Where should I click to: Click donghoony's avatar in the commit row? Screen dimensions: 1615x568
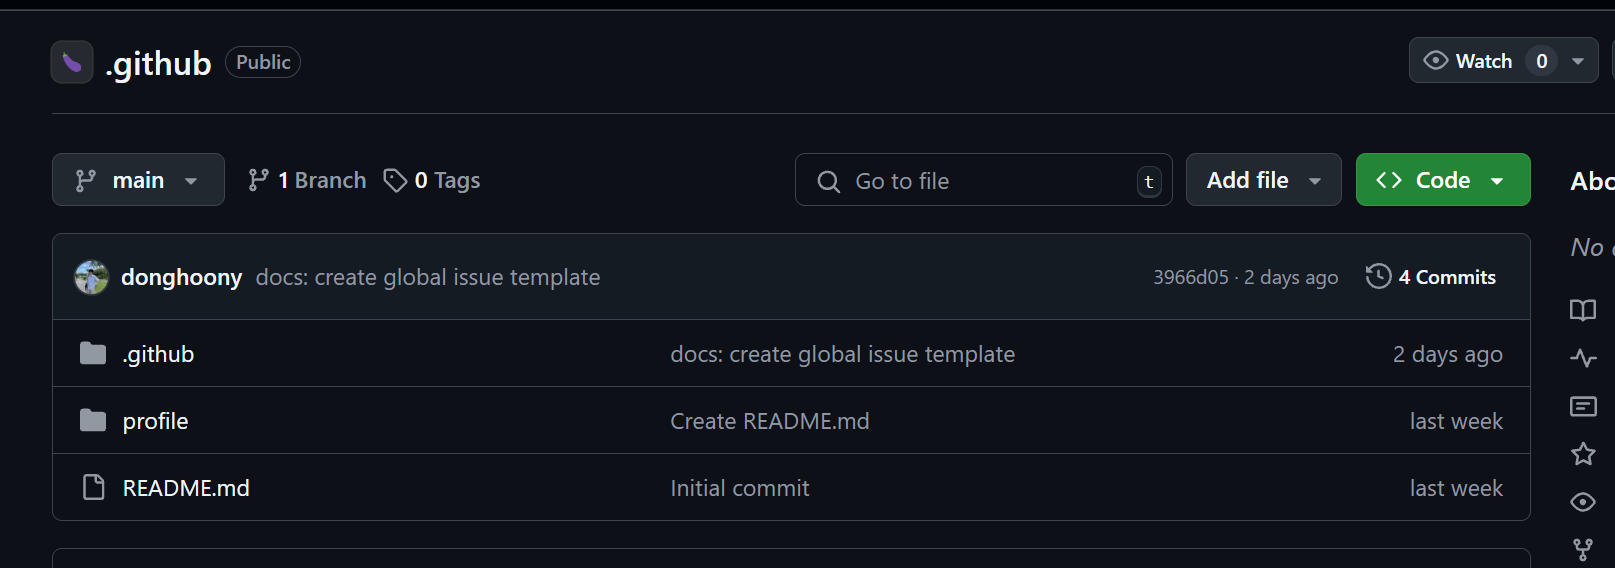click(x=92, y=277)
